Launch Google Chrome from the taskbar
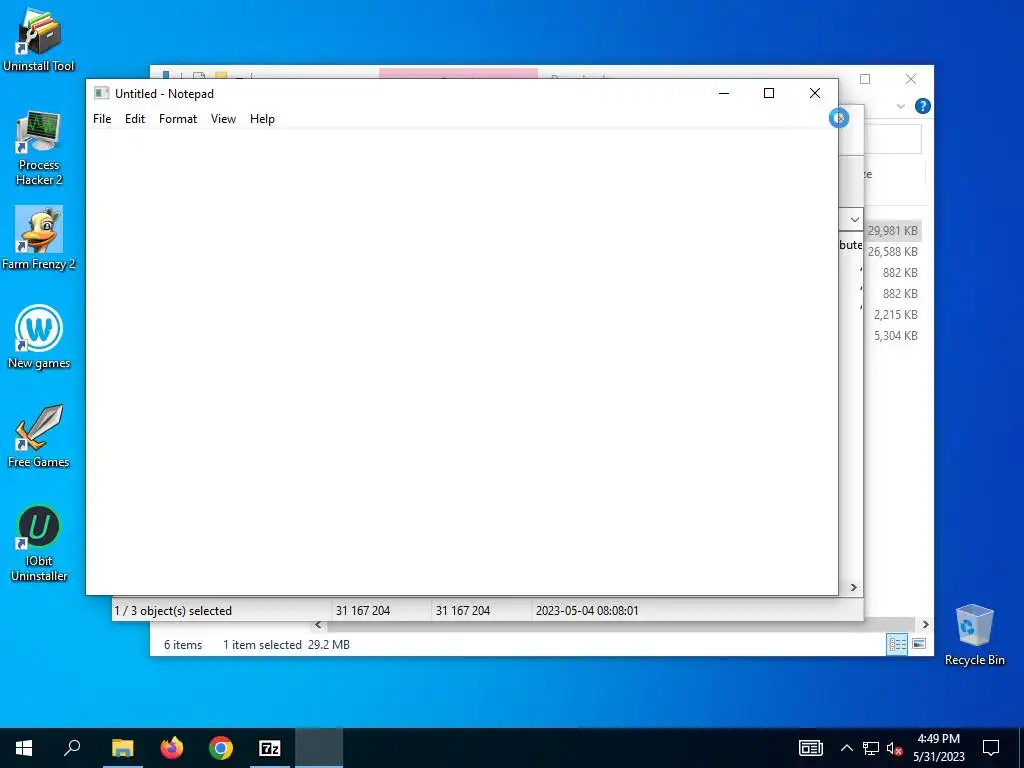The height and width of the screenshot is (768, 1024). pyautogui.click(x=221, y=748)
